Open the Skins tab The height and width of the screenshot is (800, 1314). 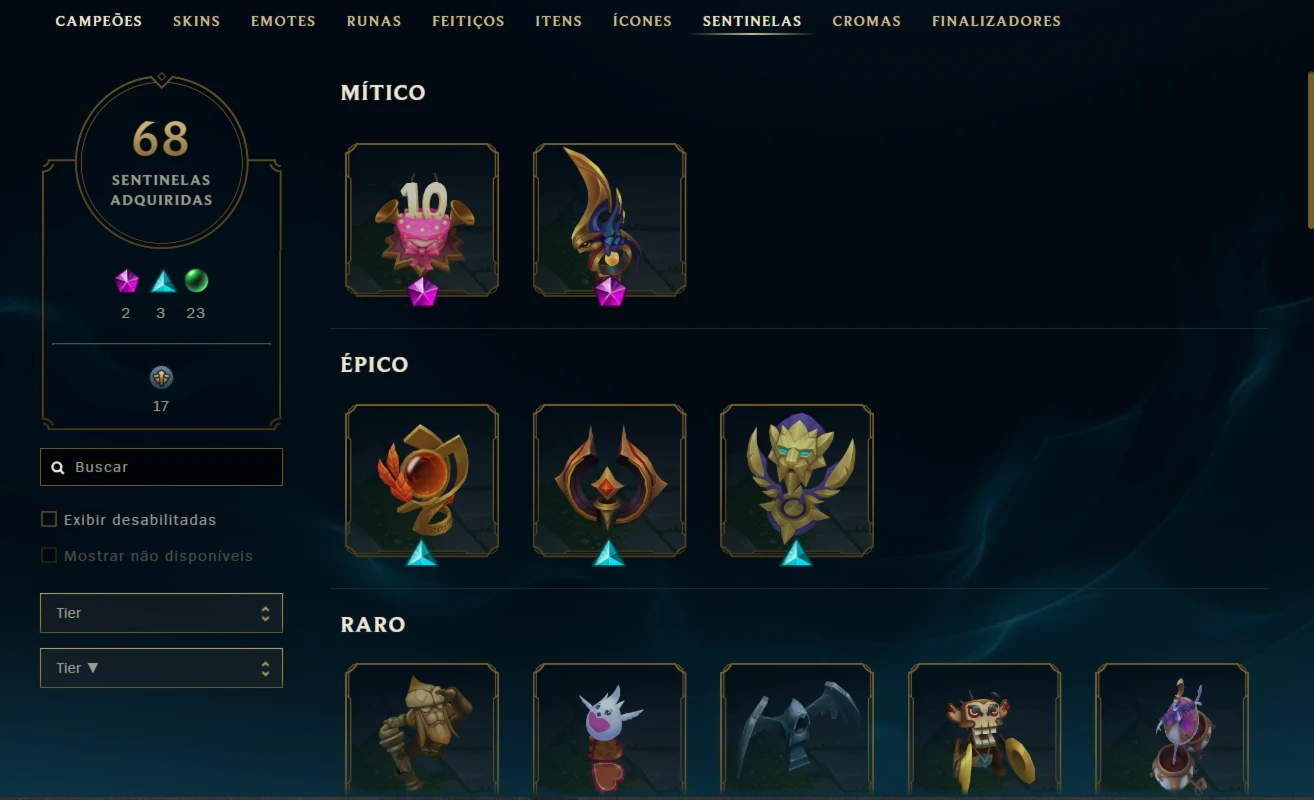196,21
